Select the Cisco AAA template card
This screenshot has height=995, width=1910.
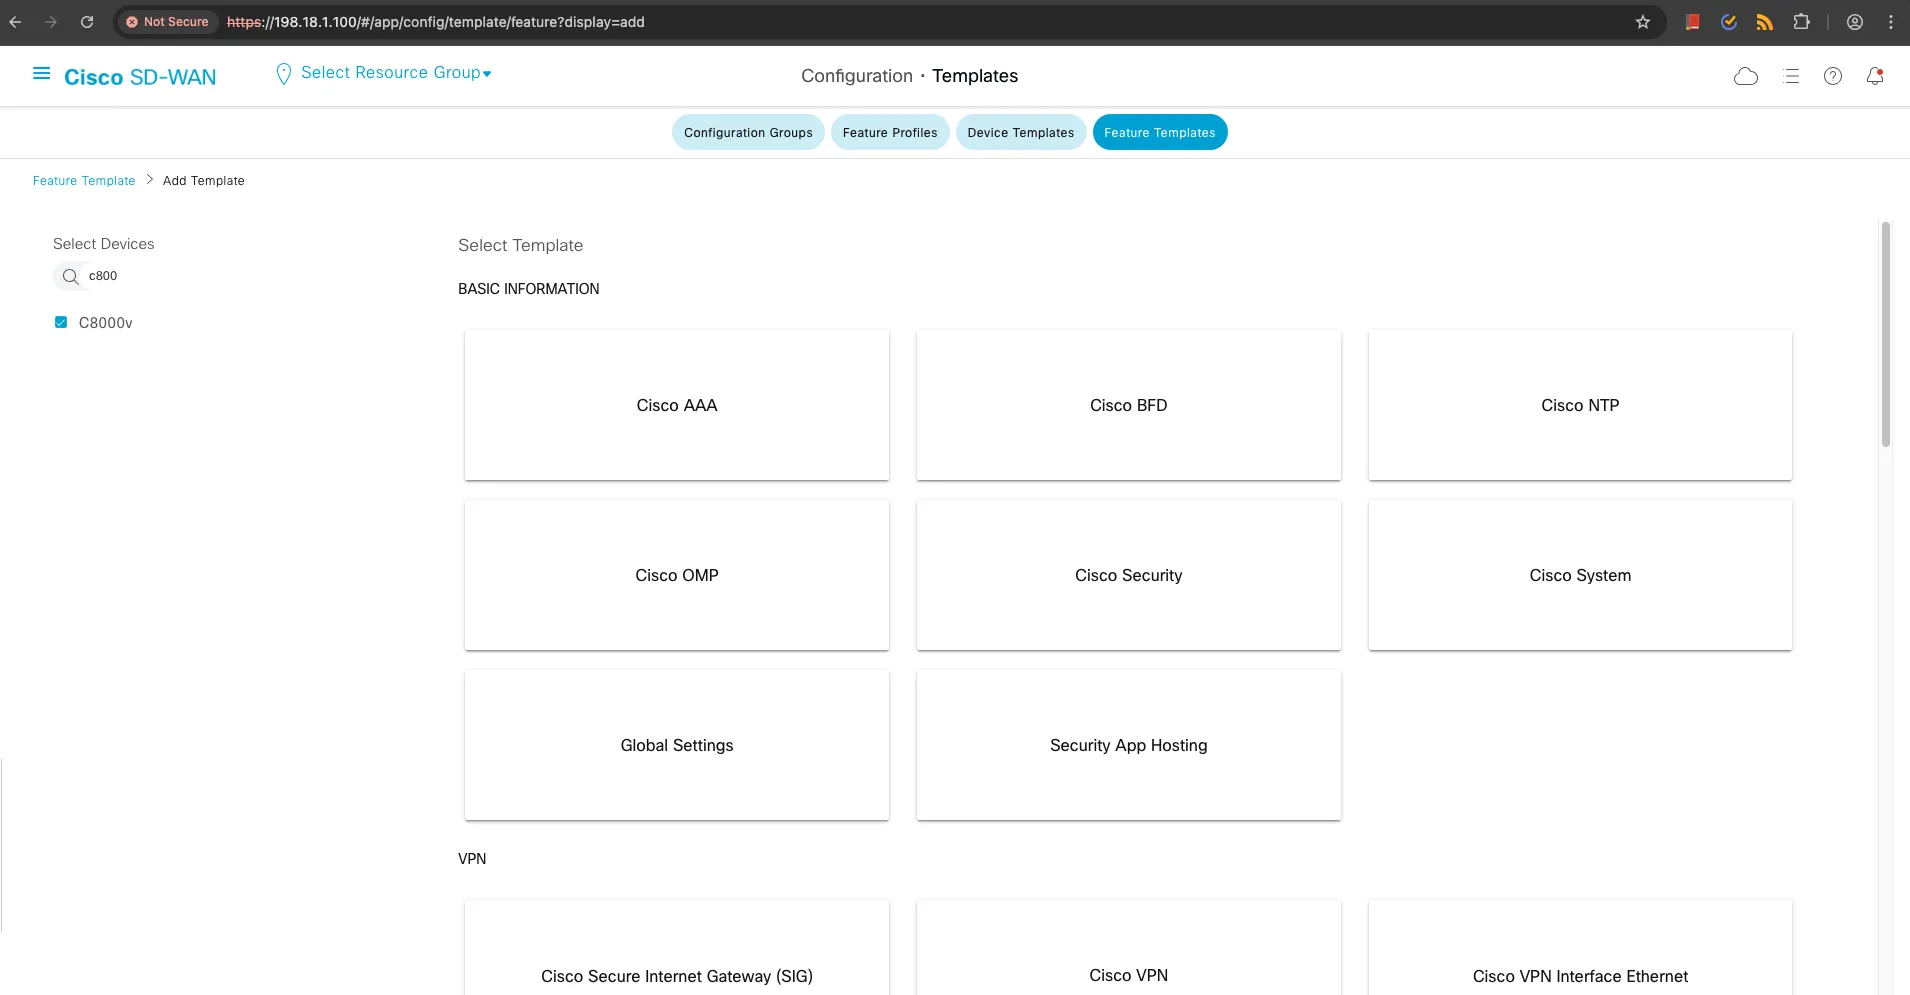coord(676,405)
